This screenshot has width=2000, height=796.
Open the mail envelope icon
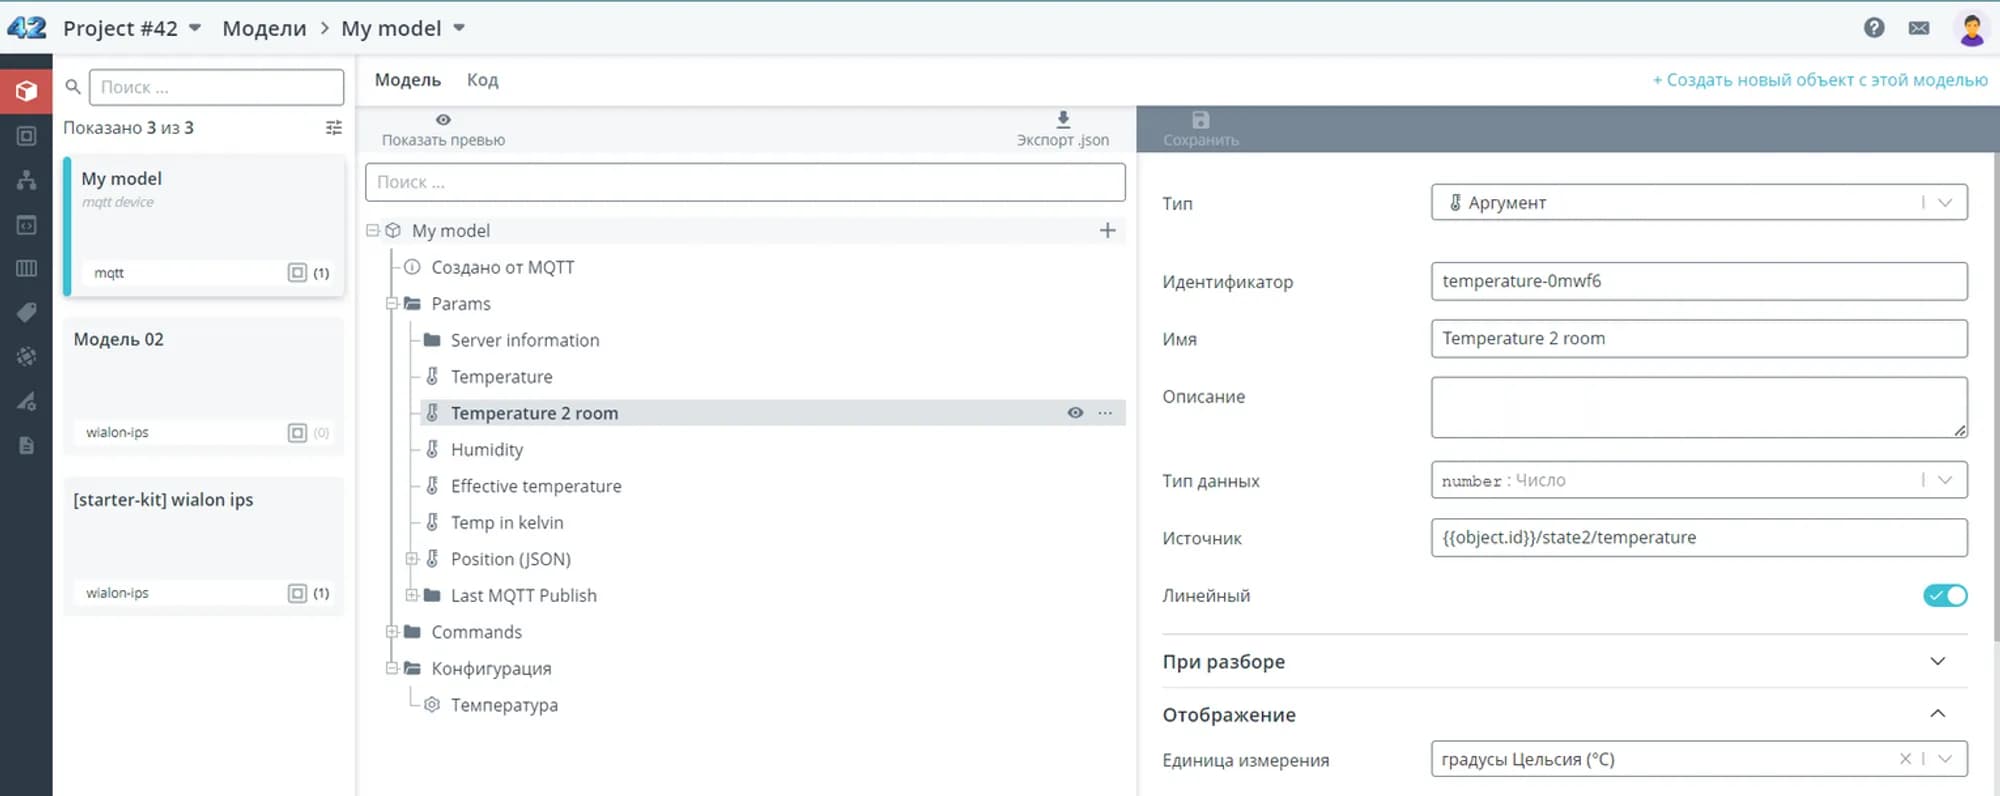point(1919,28)
